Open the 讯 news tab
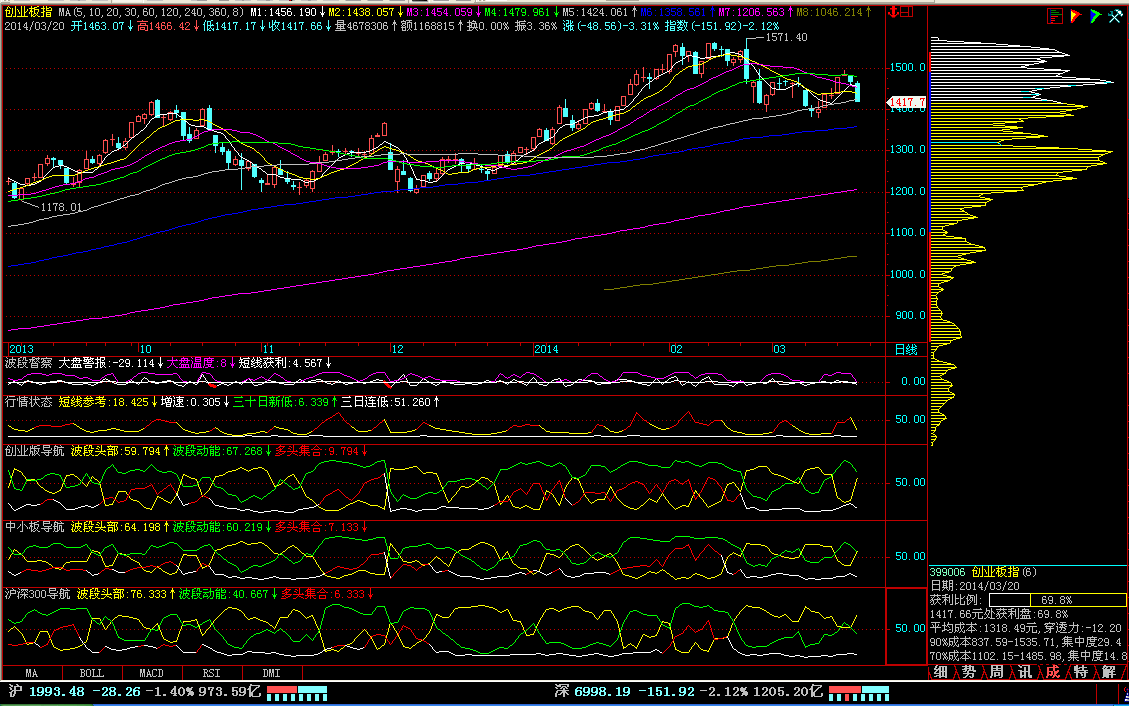The height and width of the screenshot is (706, 1129). pyautogui.click(x=1025, y=672)
